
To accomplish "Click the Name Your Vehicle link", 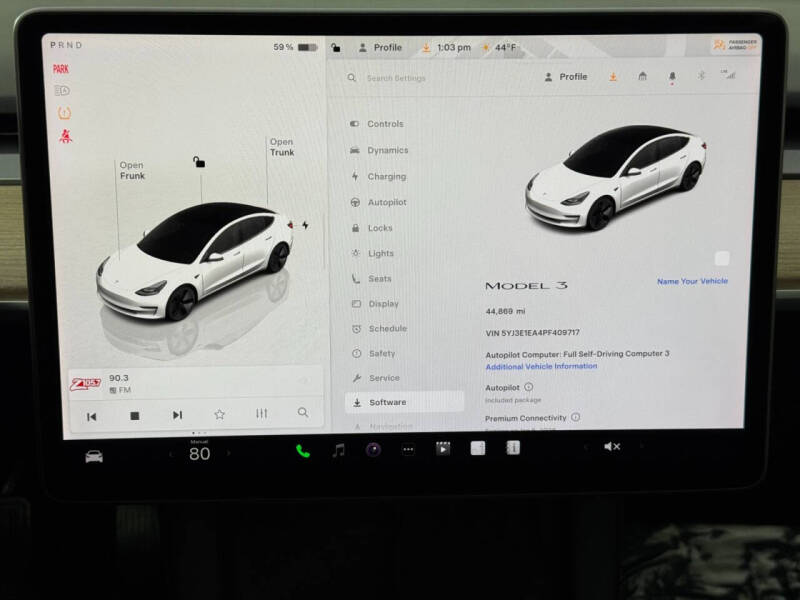I will click(693, 281).
